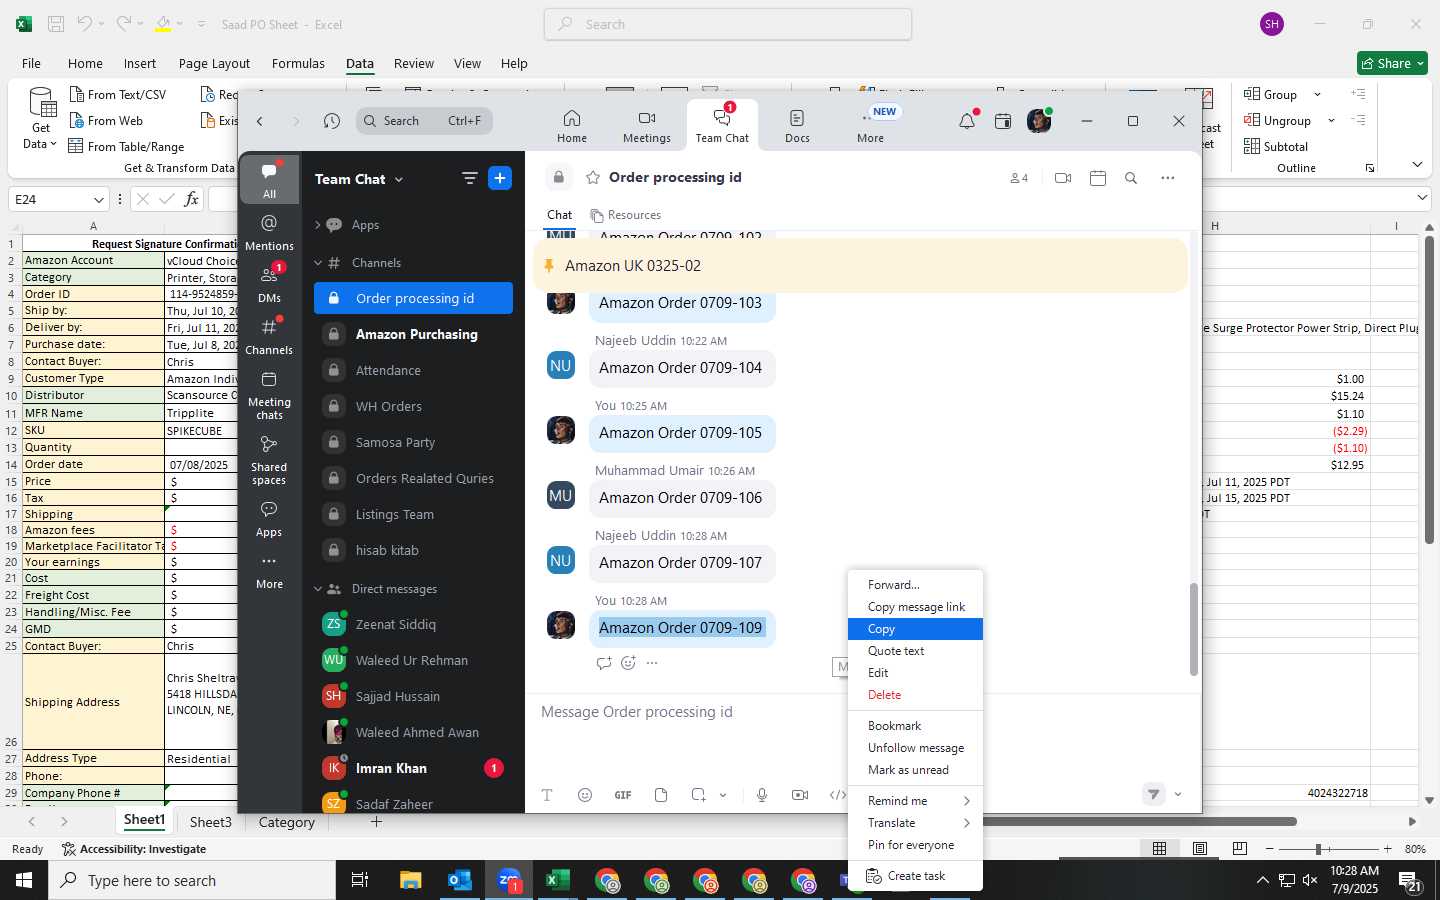This screenshot has height=900, width=1440.
Task: Switch to the Resources tab
Action: click(x=626, y=215)
